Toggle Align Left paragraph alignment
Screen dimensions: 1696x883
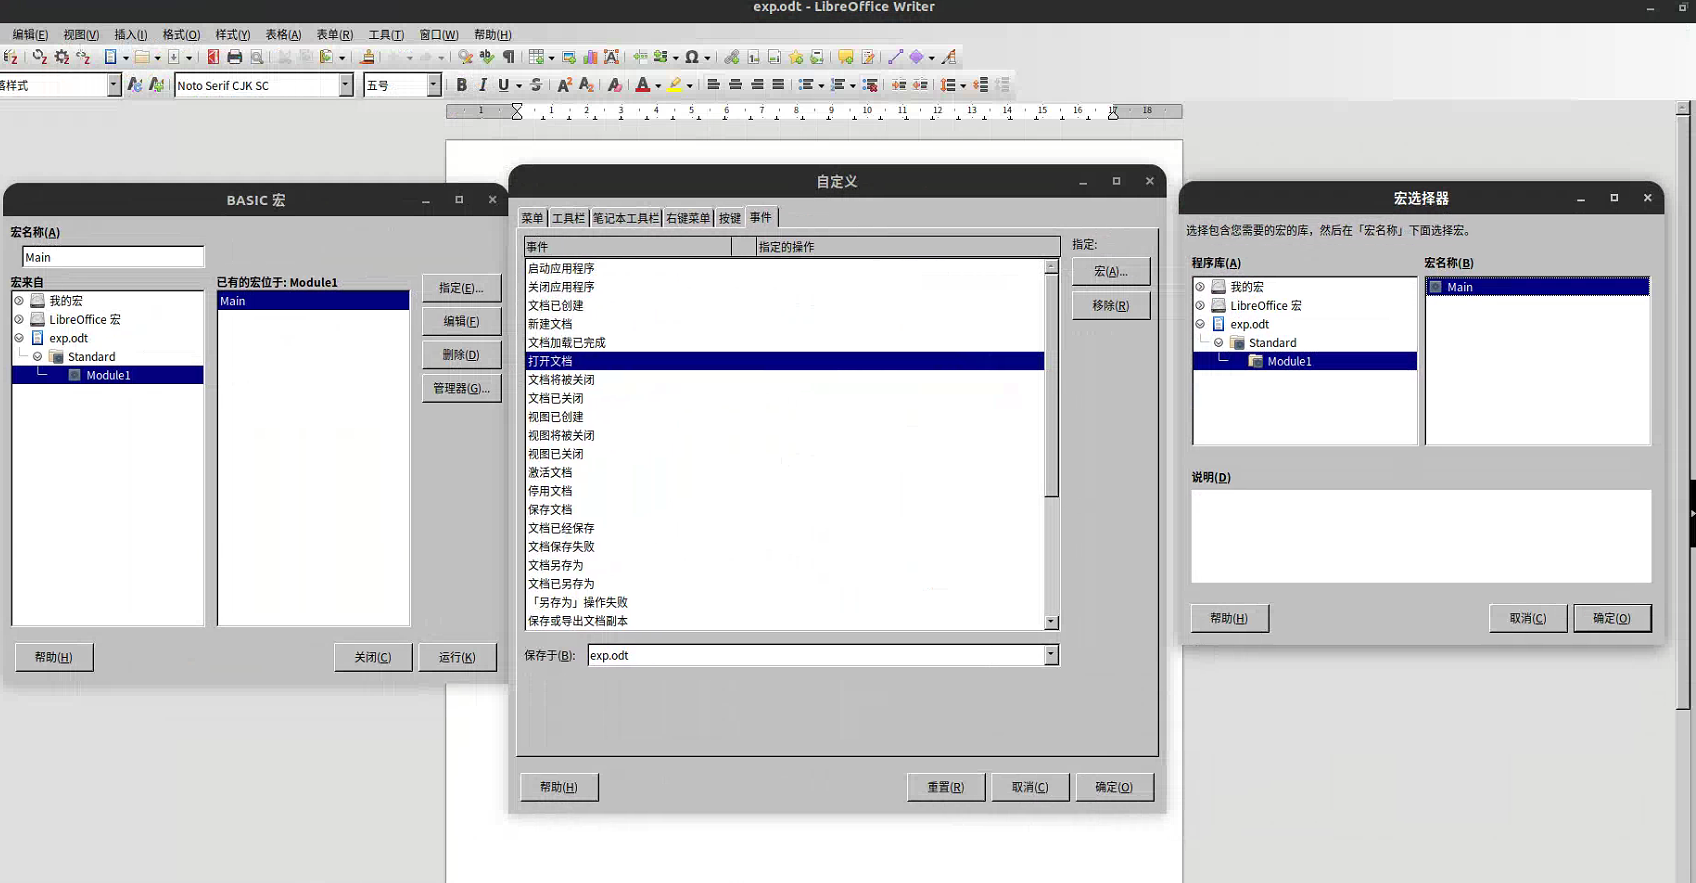click(714, 85)
